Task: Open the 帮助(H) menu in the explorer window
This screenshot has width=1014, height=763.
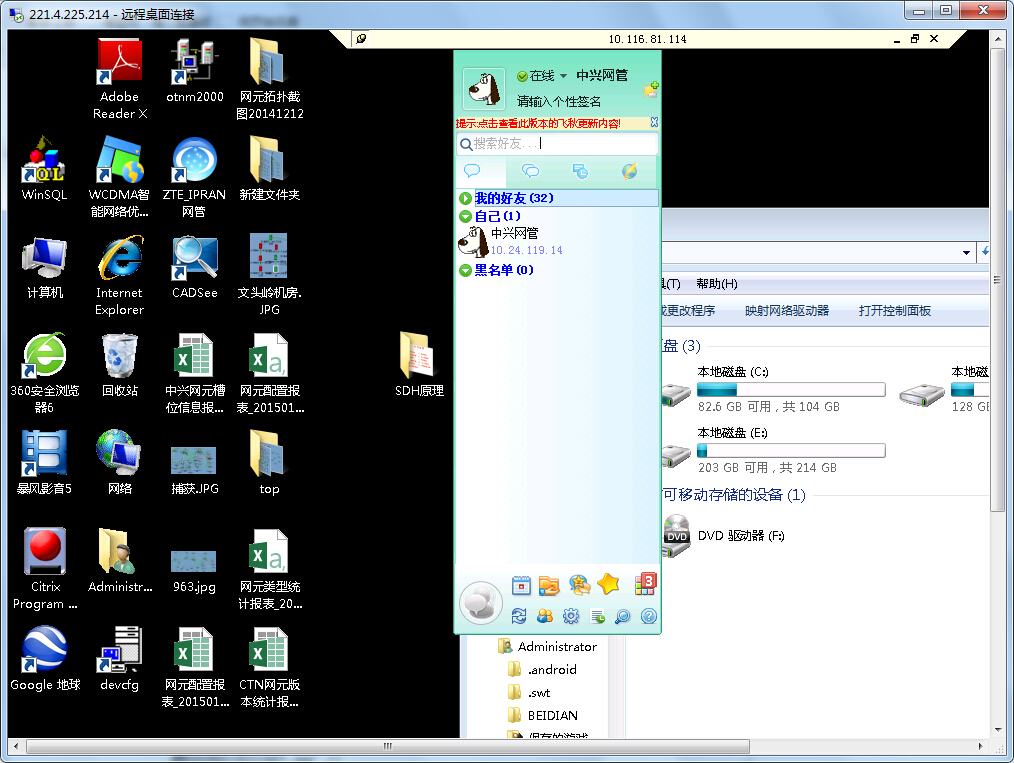Action: coord(717,284)
